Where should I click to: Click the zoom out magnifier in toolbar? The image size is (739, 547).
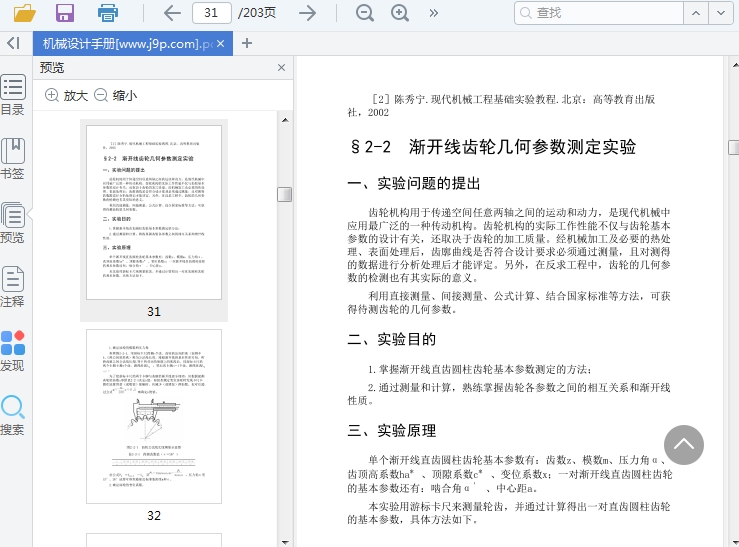point(365,13)
